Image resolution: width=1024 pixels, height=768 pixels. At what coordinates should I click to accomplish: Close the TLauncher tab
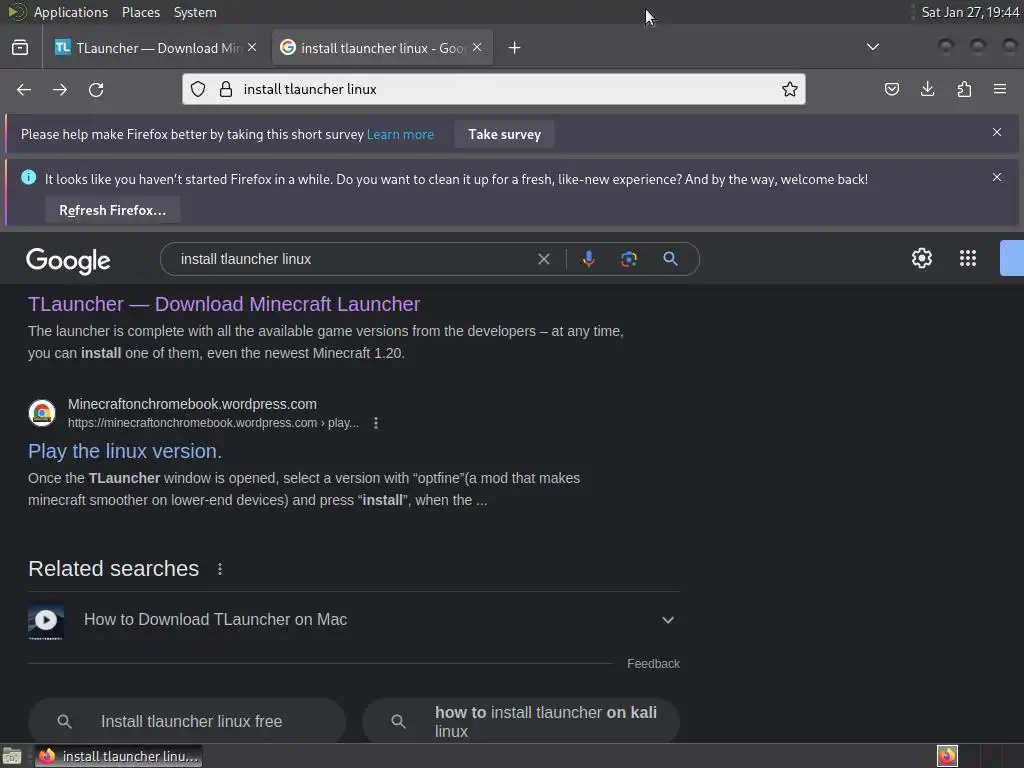tap(252, 47)
